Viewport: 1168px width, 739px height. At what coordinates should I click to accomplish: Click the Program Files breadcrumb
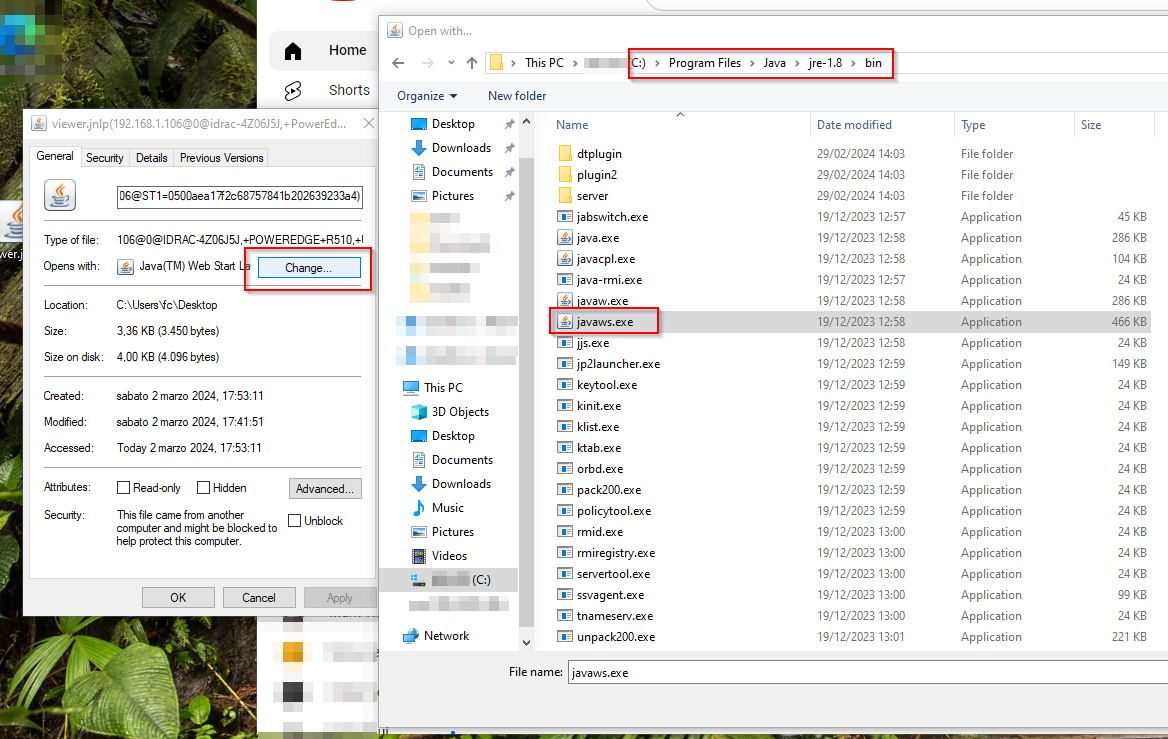(705, 63)
